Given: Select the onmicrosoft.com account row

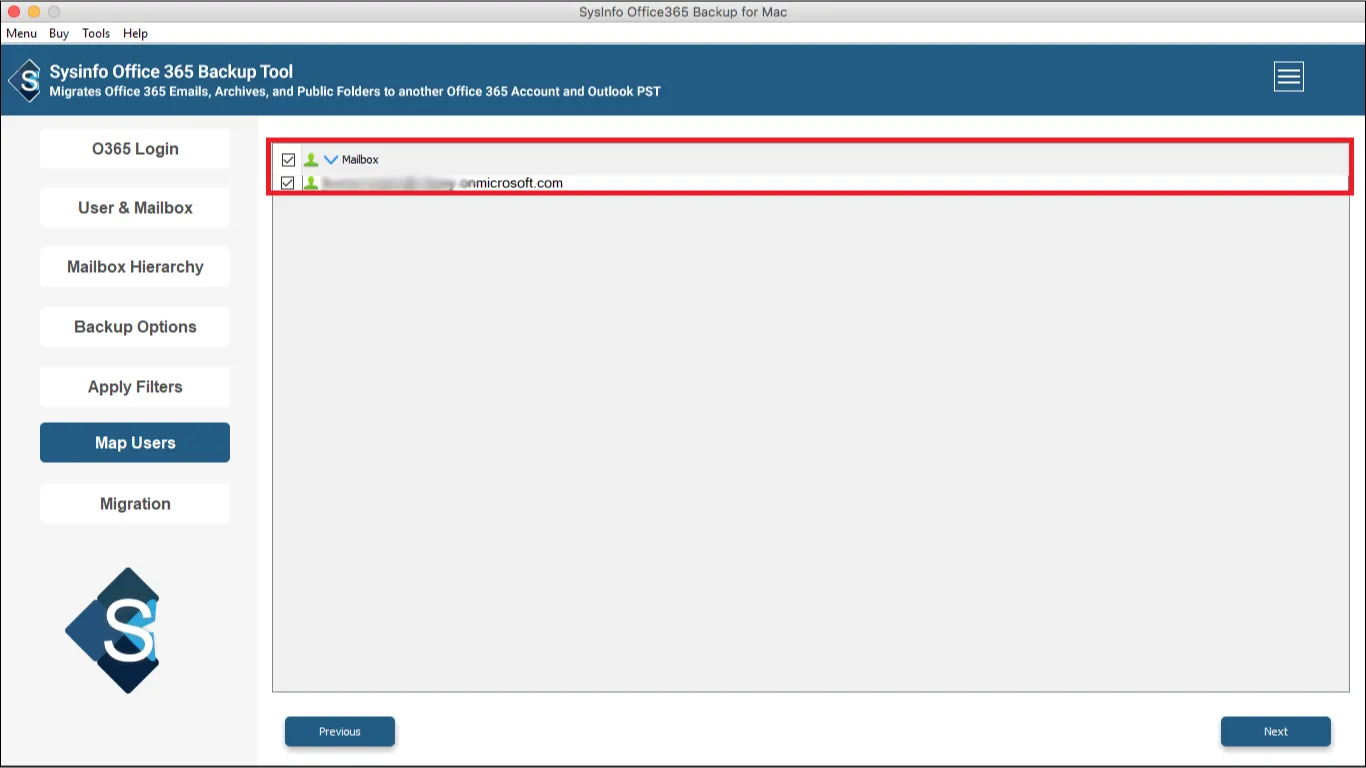Looking at the screenshot, I should [x=810, y=183].
